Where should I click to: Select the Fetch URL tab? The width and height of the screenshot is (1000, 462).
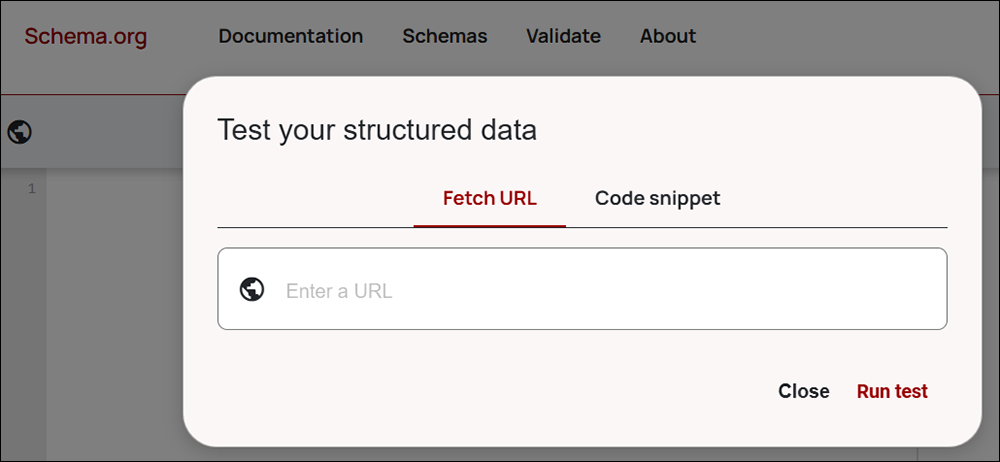point(490,198)
